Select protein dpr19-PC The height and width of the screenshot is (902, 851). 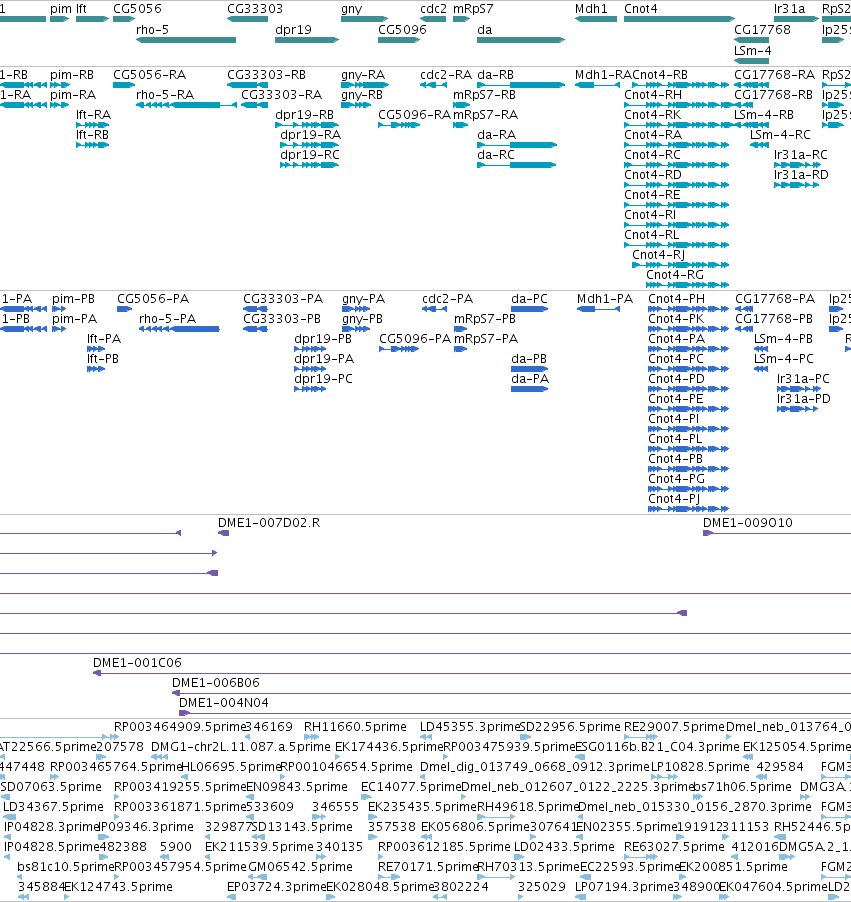(x=323, y=379)
